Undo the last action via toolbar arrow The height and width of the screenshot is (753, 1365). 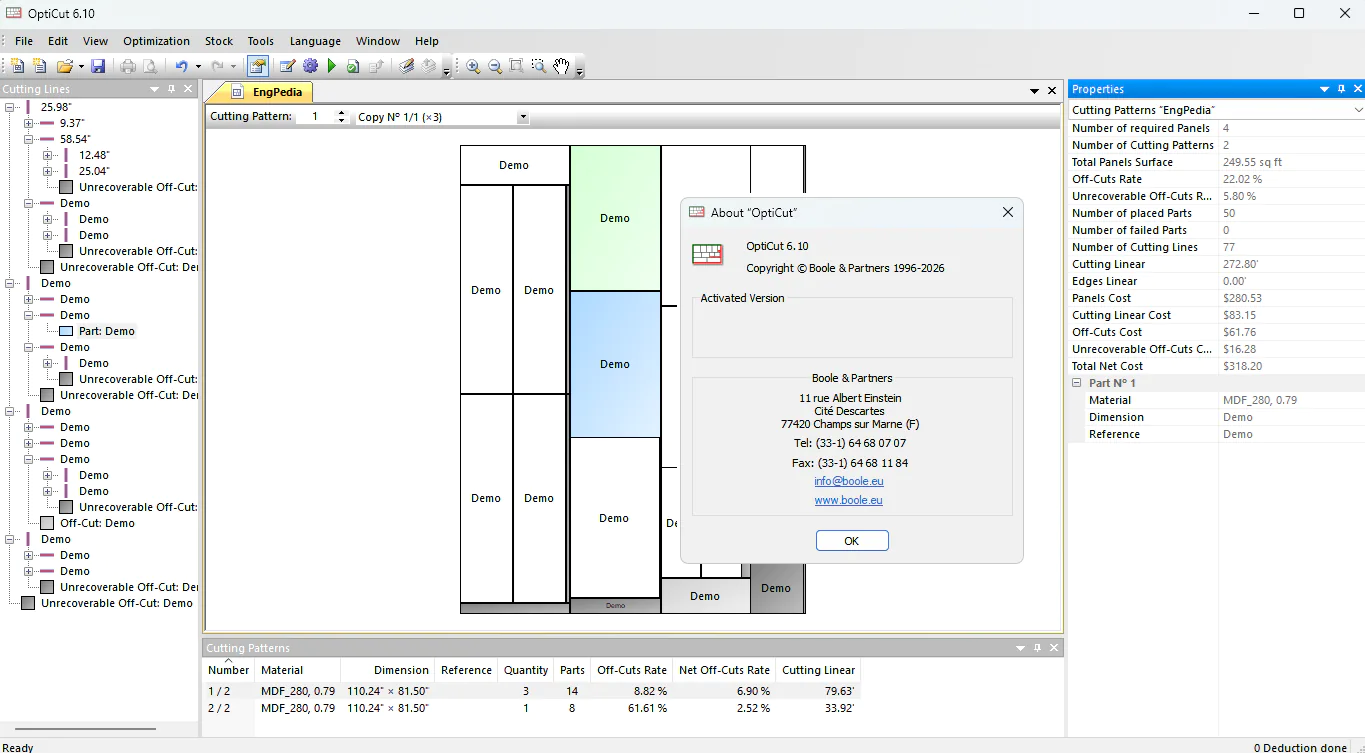click(181, 66)
